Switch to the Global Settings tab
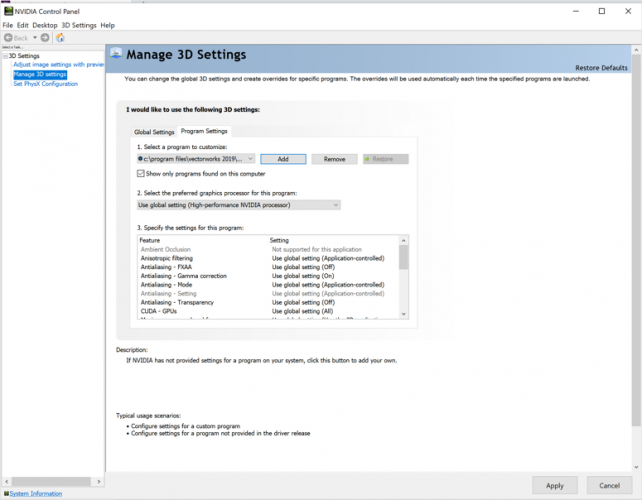The width and height of the screenshot is (642, 500). click(x=155, y=132)
